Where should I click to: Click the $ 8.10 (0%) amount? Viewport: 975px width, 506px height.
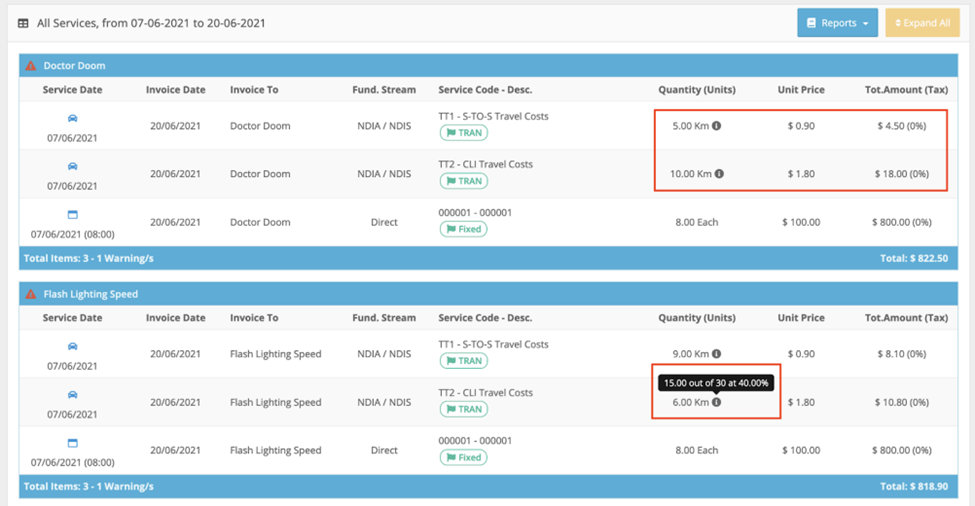pos(902,354)
